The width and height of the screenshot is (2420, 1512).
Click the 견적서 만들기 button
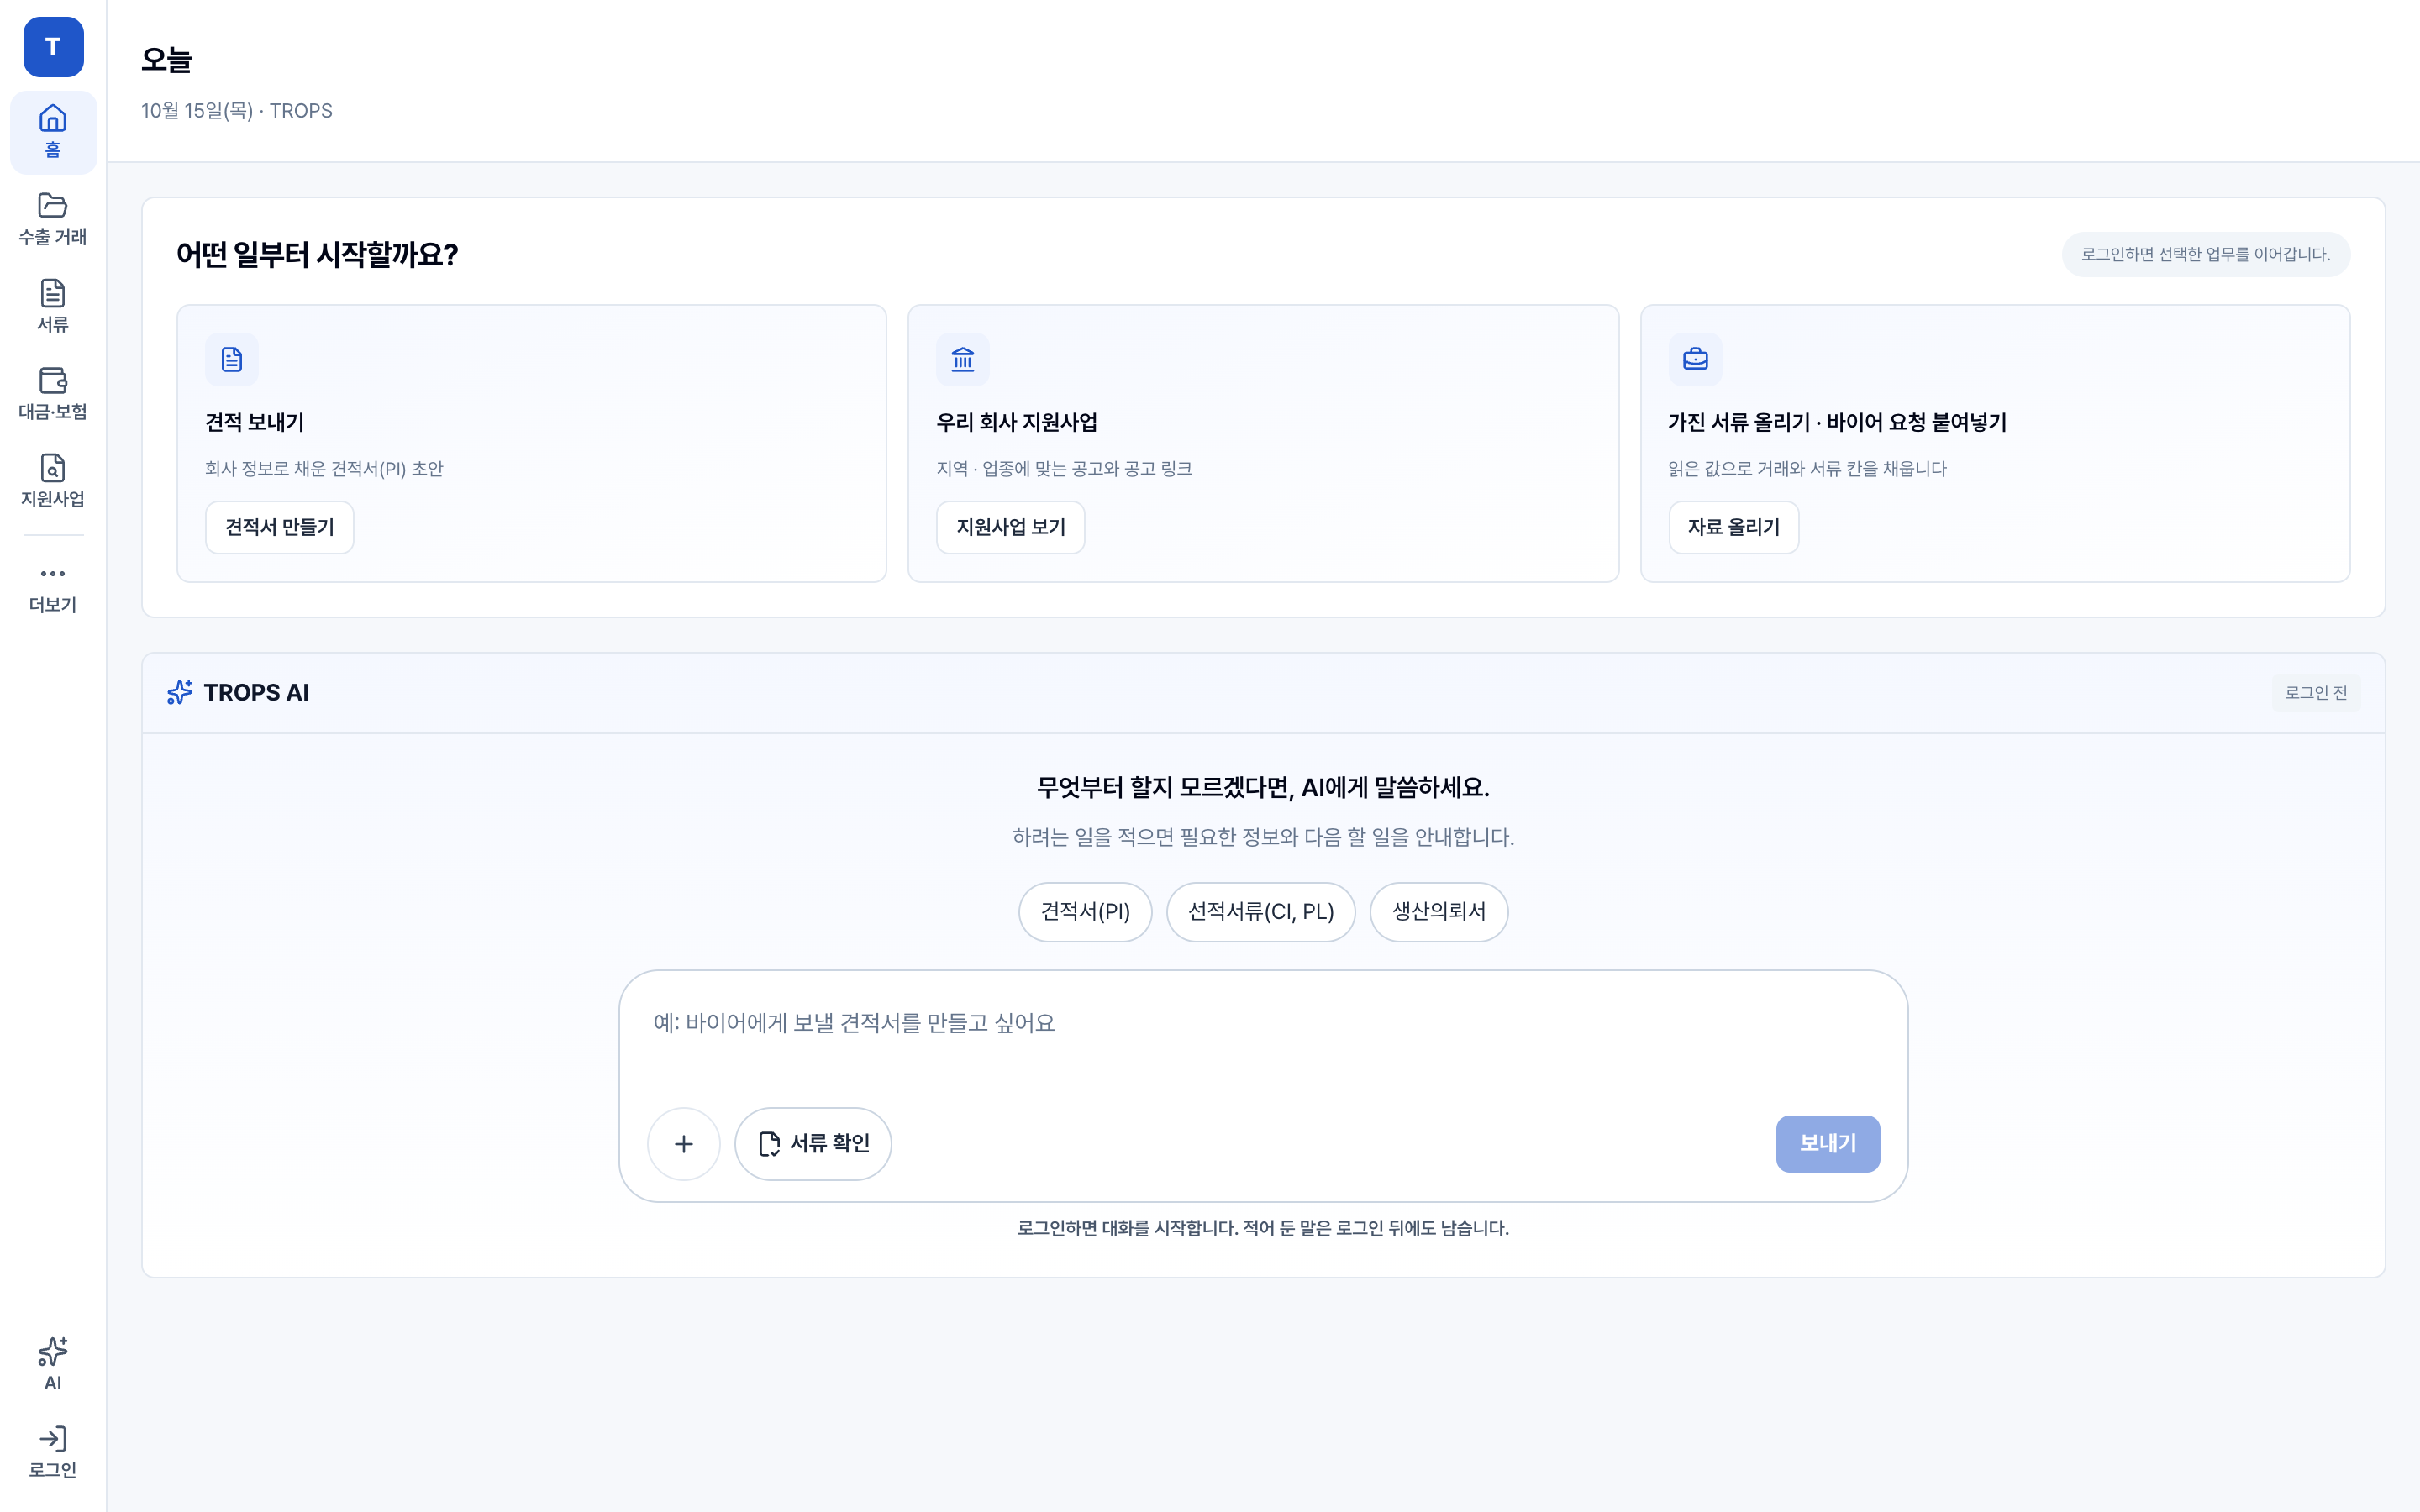coord(280,527)
